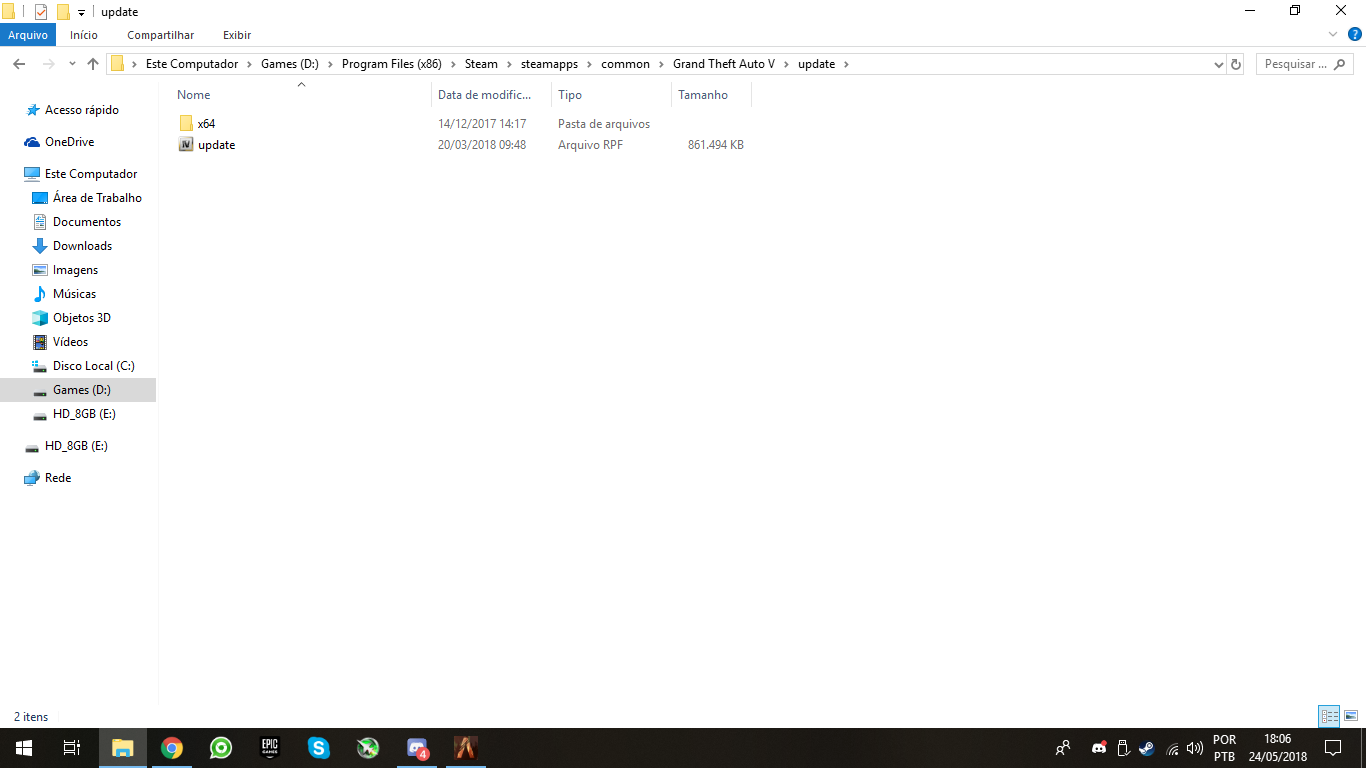Open the Action Center notifications icon
The height and width of the screenshot is (768, 1366).
1332,748
